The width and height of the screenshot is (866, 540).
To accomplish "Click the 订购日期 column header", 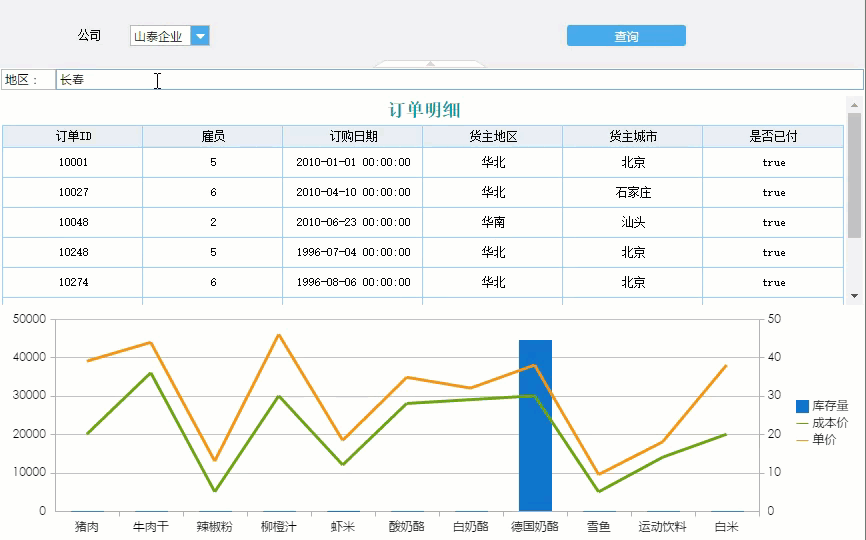I will (x=353, y=136).
